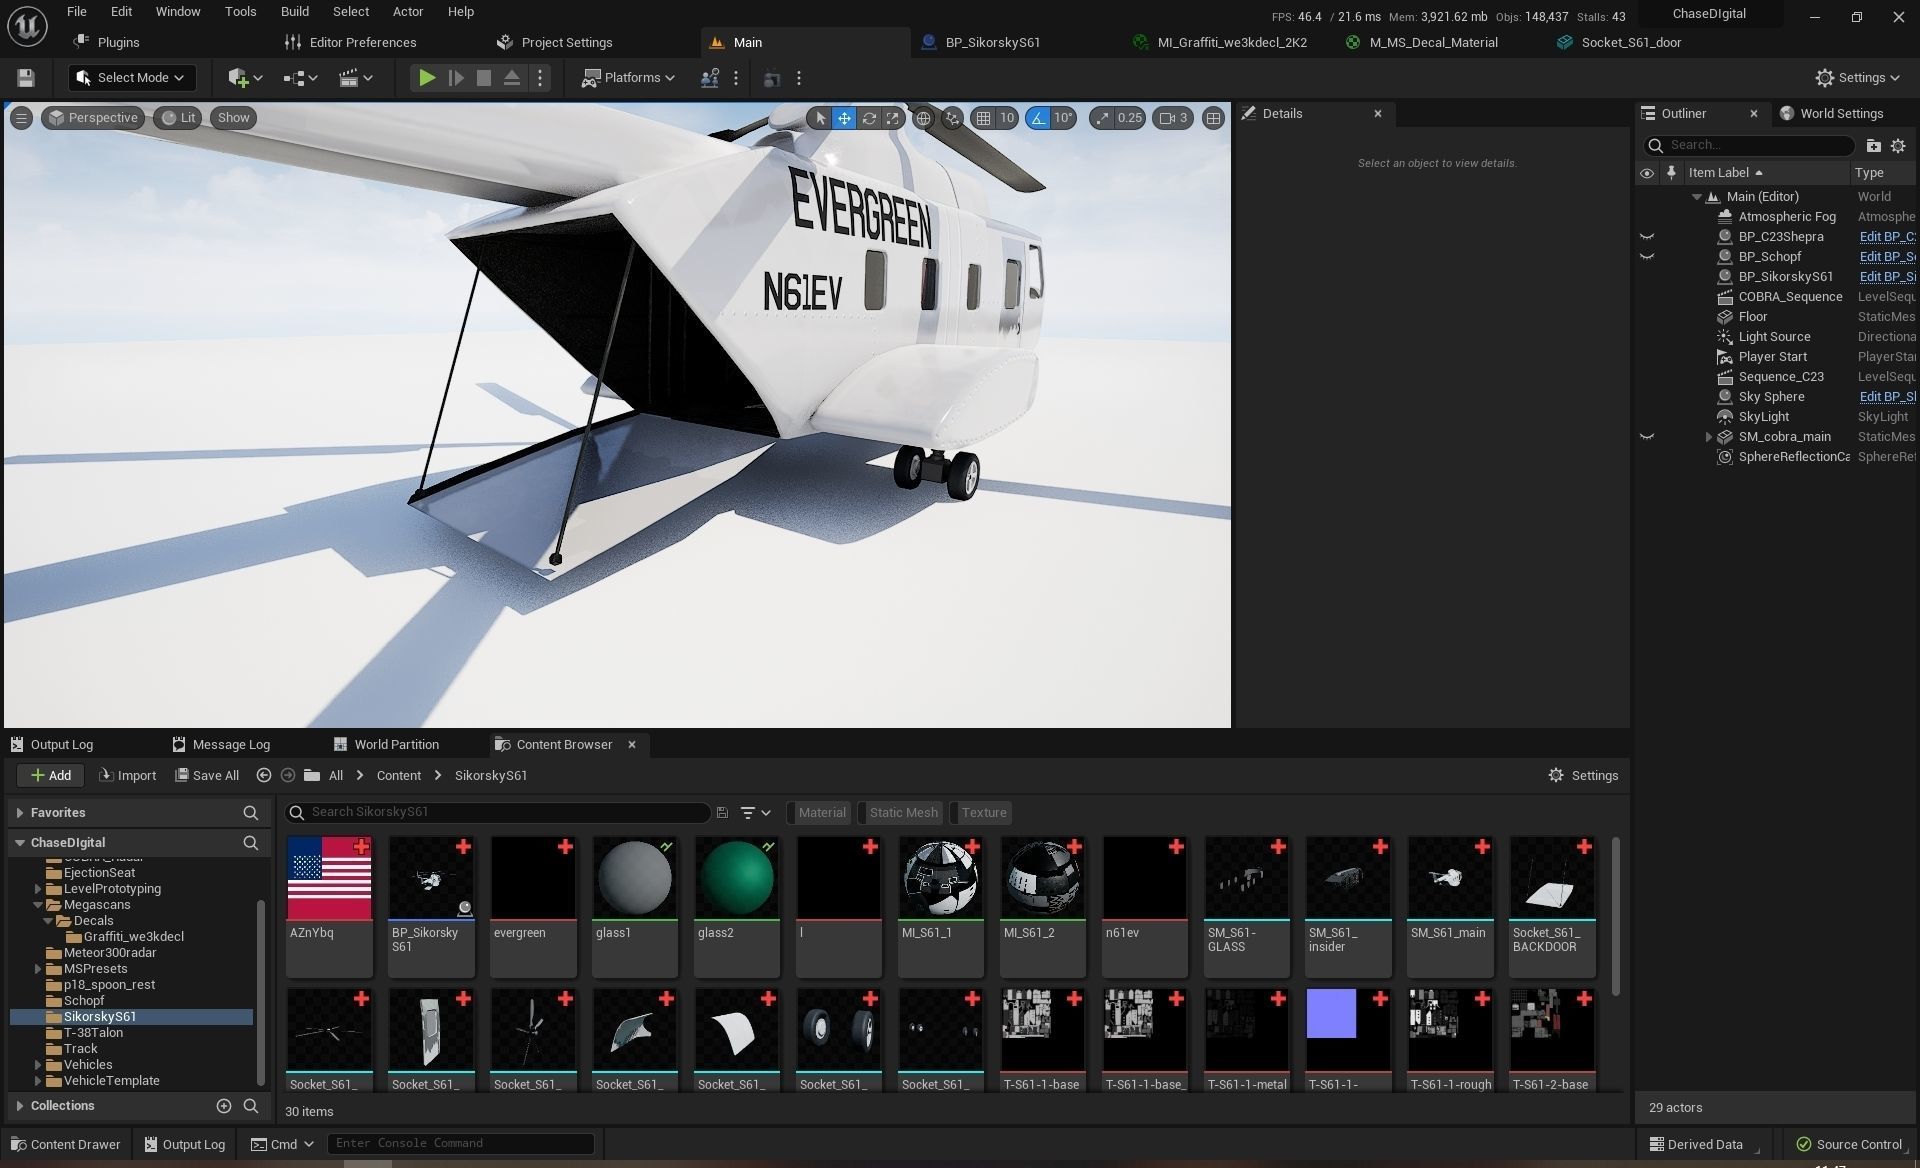1920x1168 pixels.
Task: Open the Build menu
Action: 294,12
